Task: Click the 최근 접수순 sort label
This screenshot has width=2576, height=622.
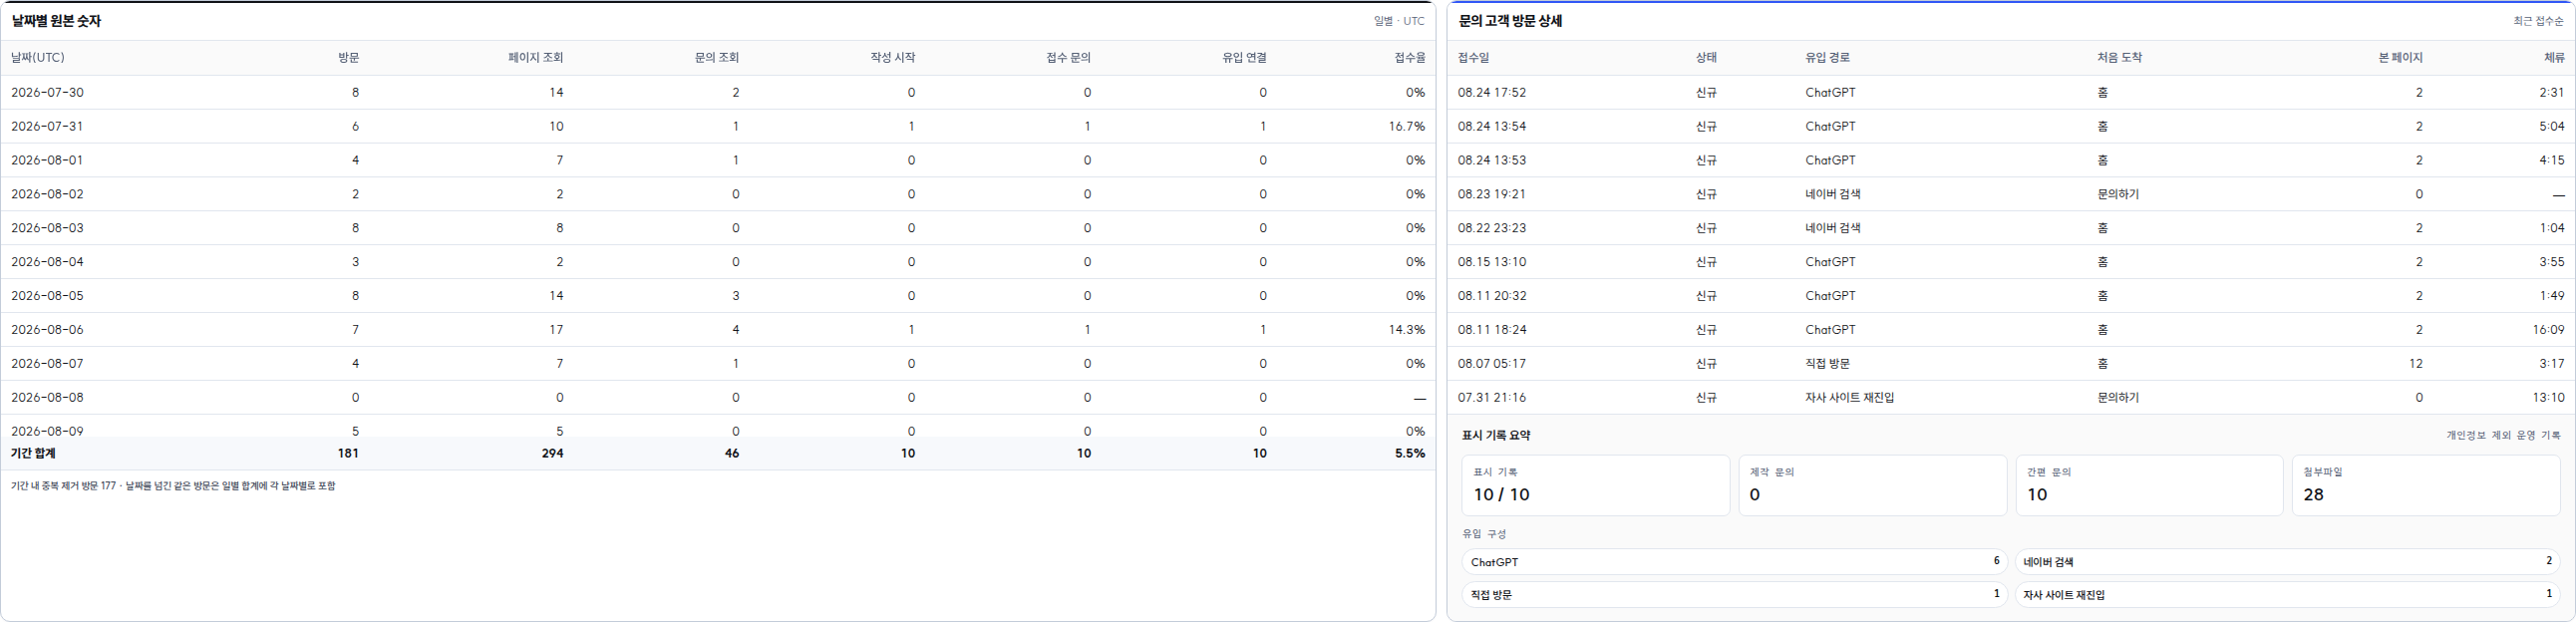Action: tap(2538, 21)
